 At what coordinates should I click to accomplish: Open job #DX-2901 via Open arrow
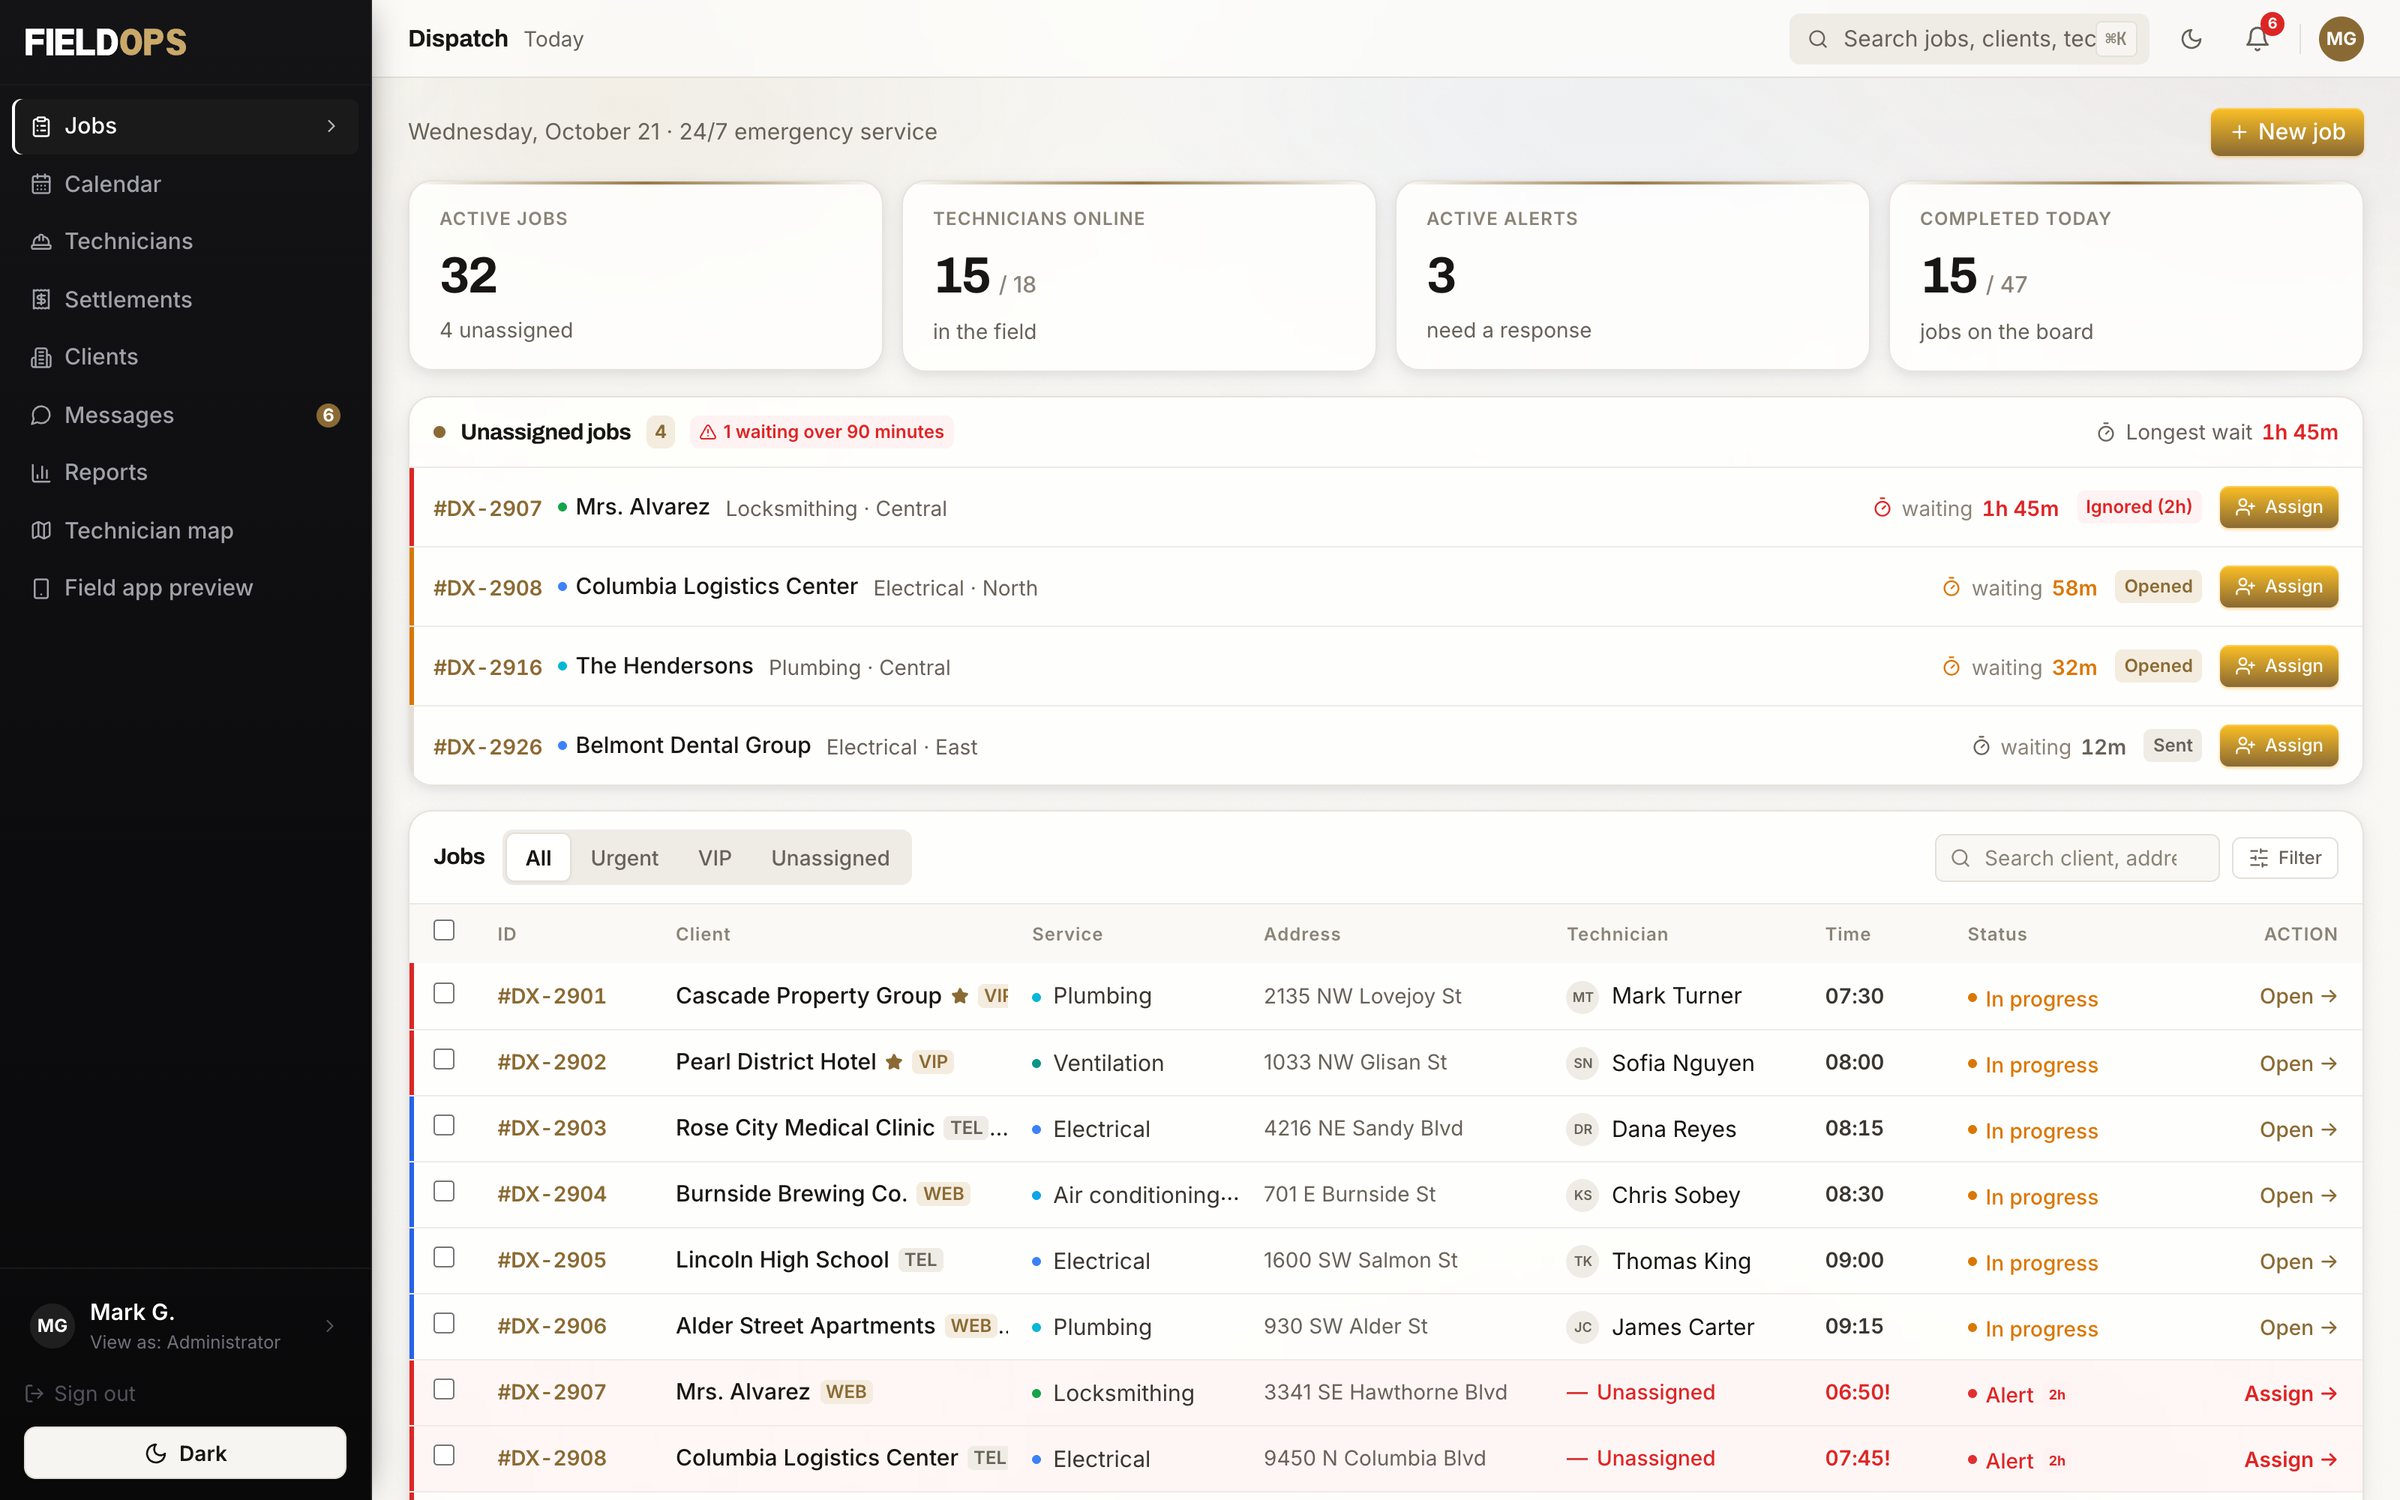pos(2298,996)
